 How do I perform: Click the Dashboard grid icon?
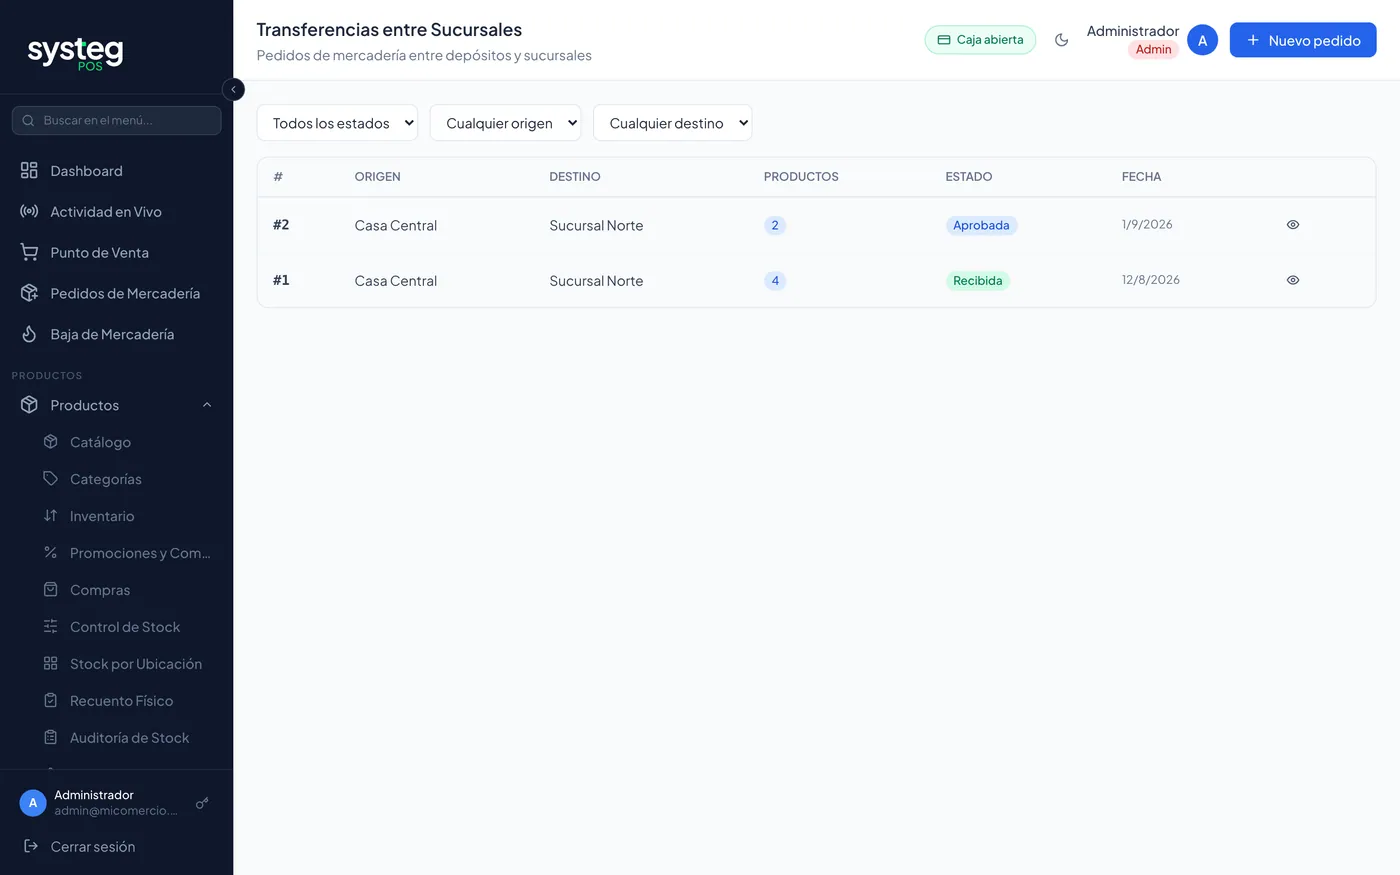tap(29, 171)
